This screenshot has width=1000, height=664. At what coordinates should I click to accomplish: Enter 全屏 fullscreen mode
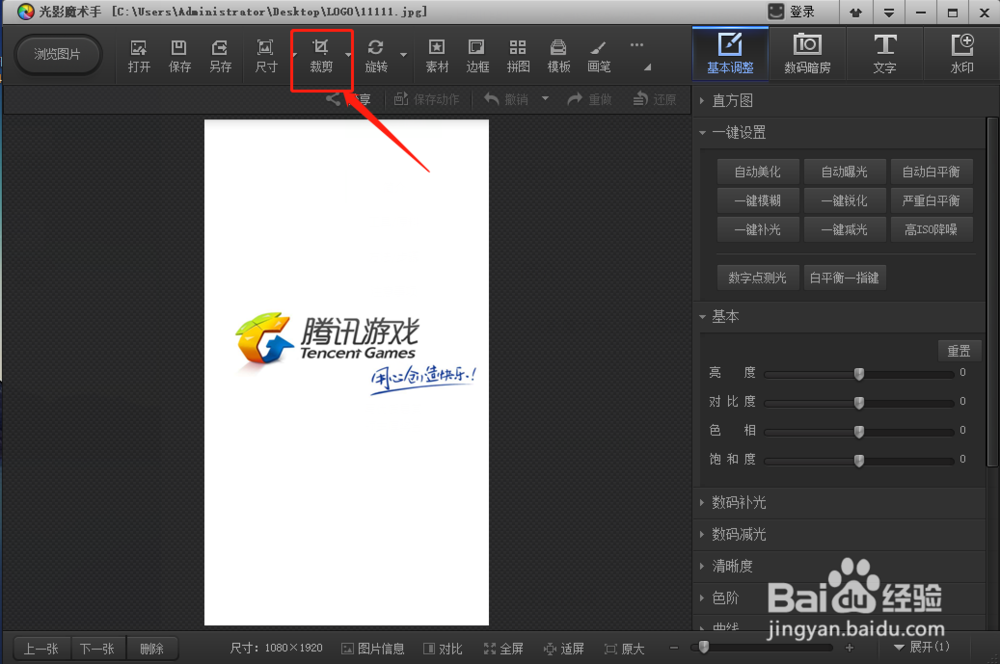(x=504, y=649)
